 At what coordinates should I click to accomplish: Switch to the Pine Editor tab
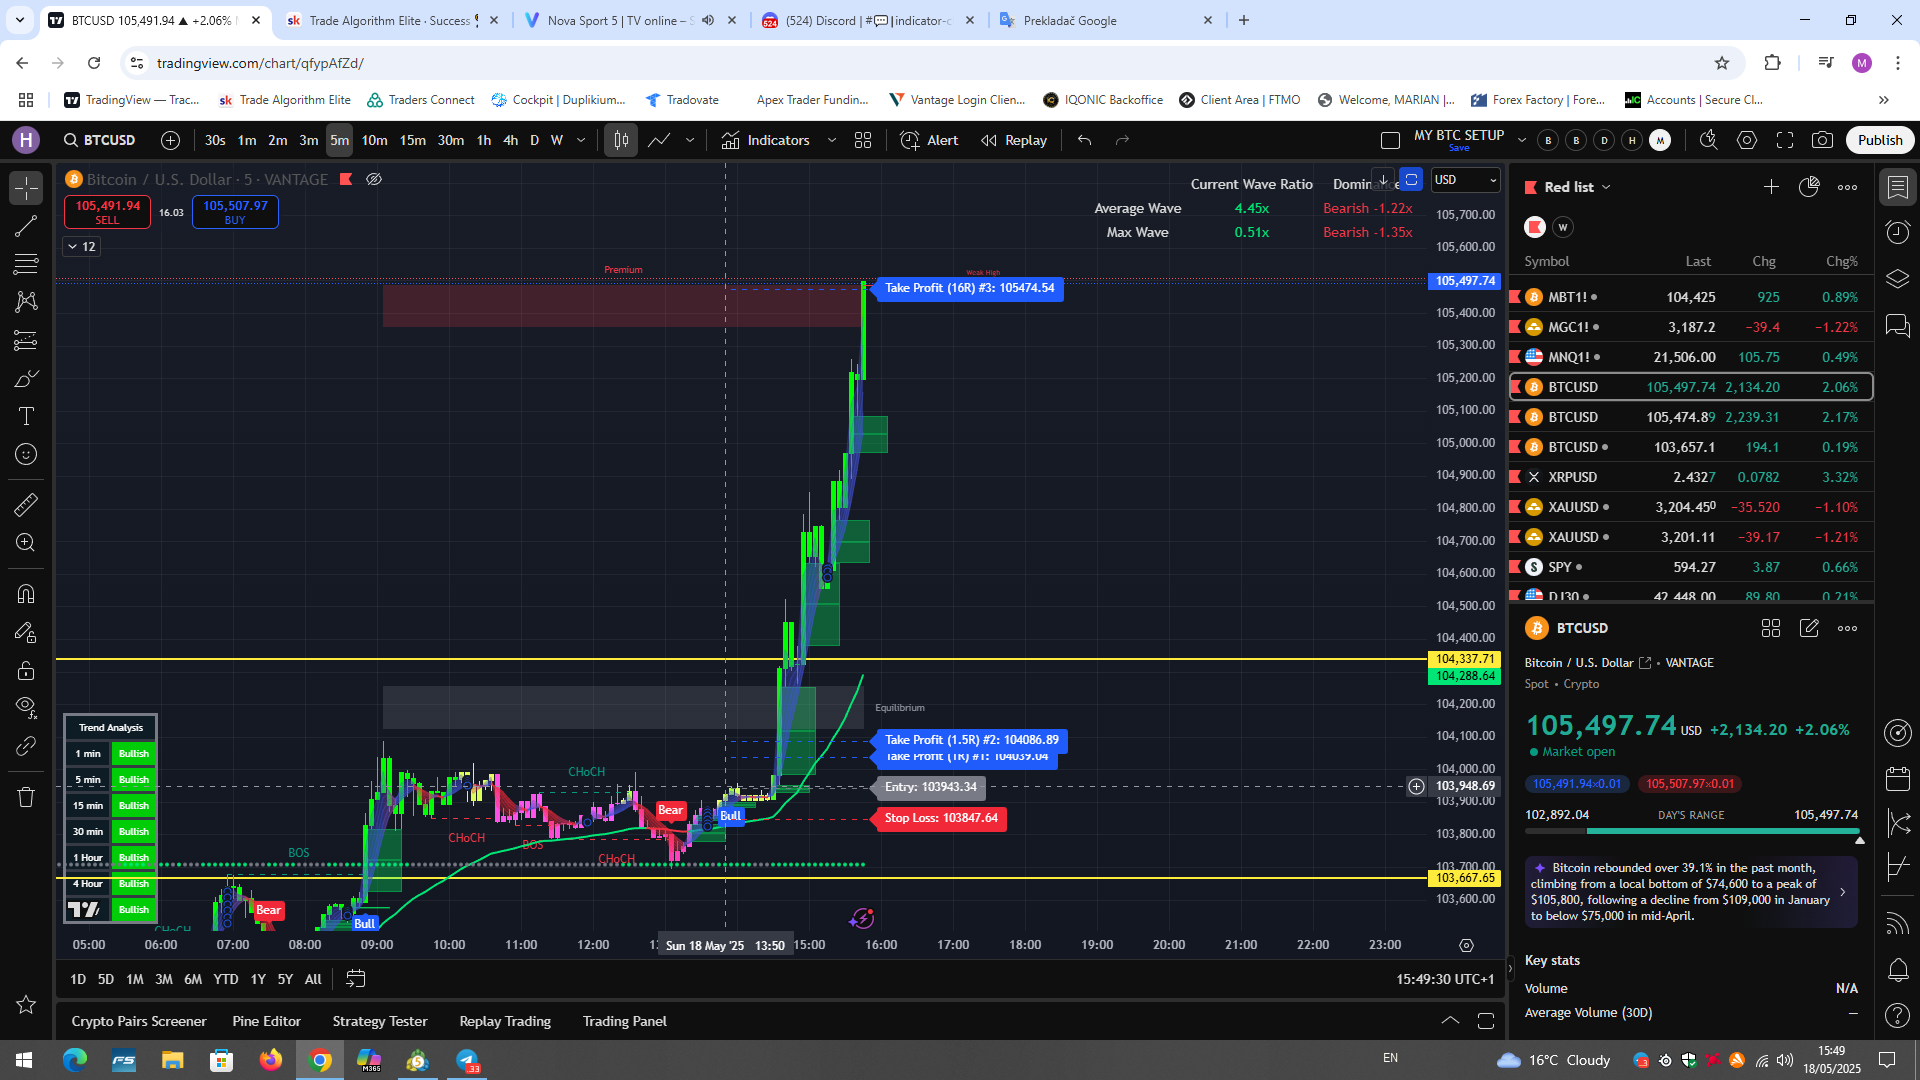click(266, 1021)
